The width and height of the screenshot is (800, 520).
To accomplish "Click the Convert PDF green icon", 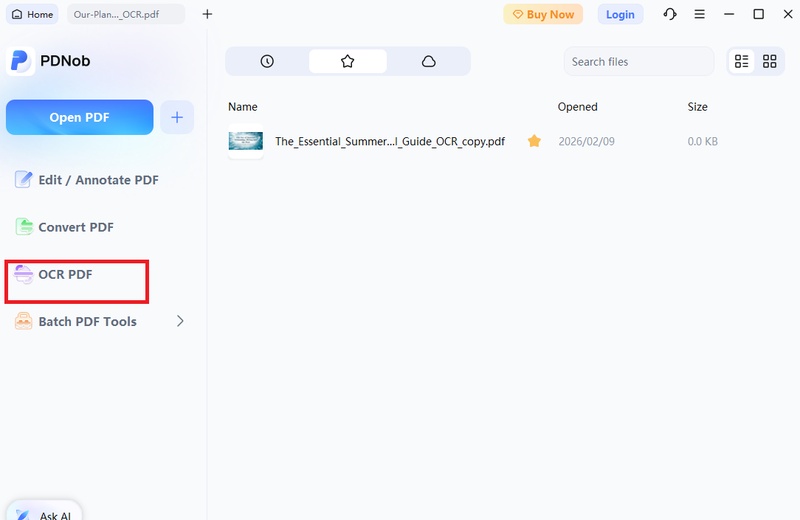I will click(x=23, y=226).
